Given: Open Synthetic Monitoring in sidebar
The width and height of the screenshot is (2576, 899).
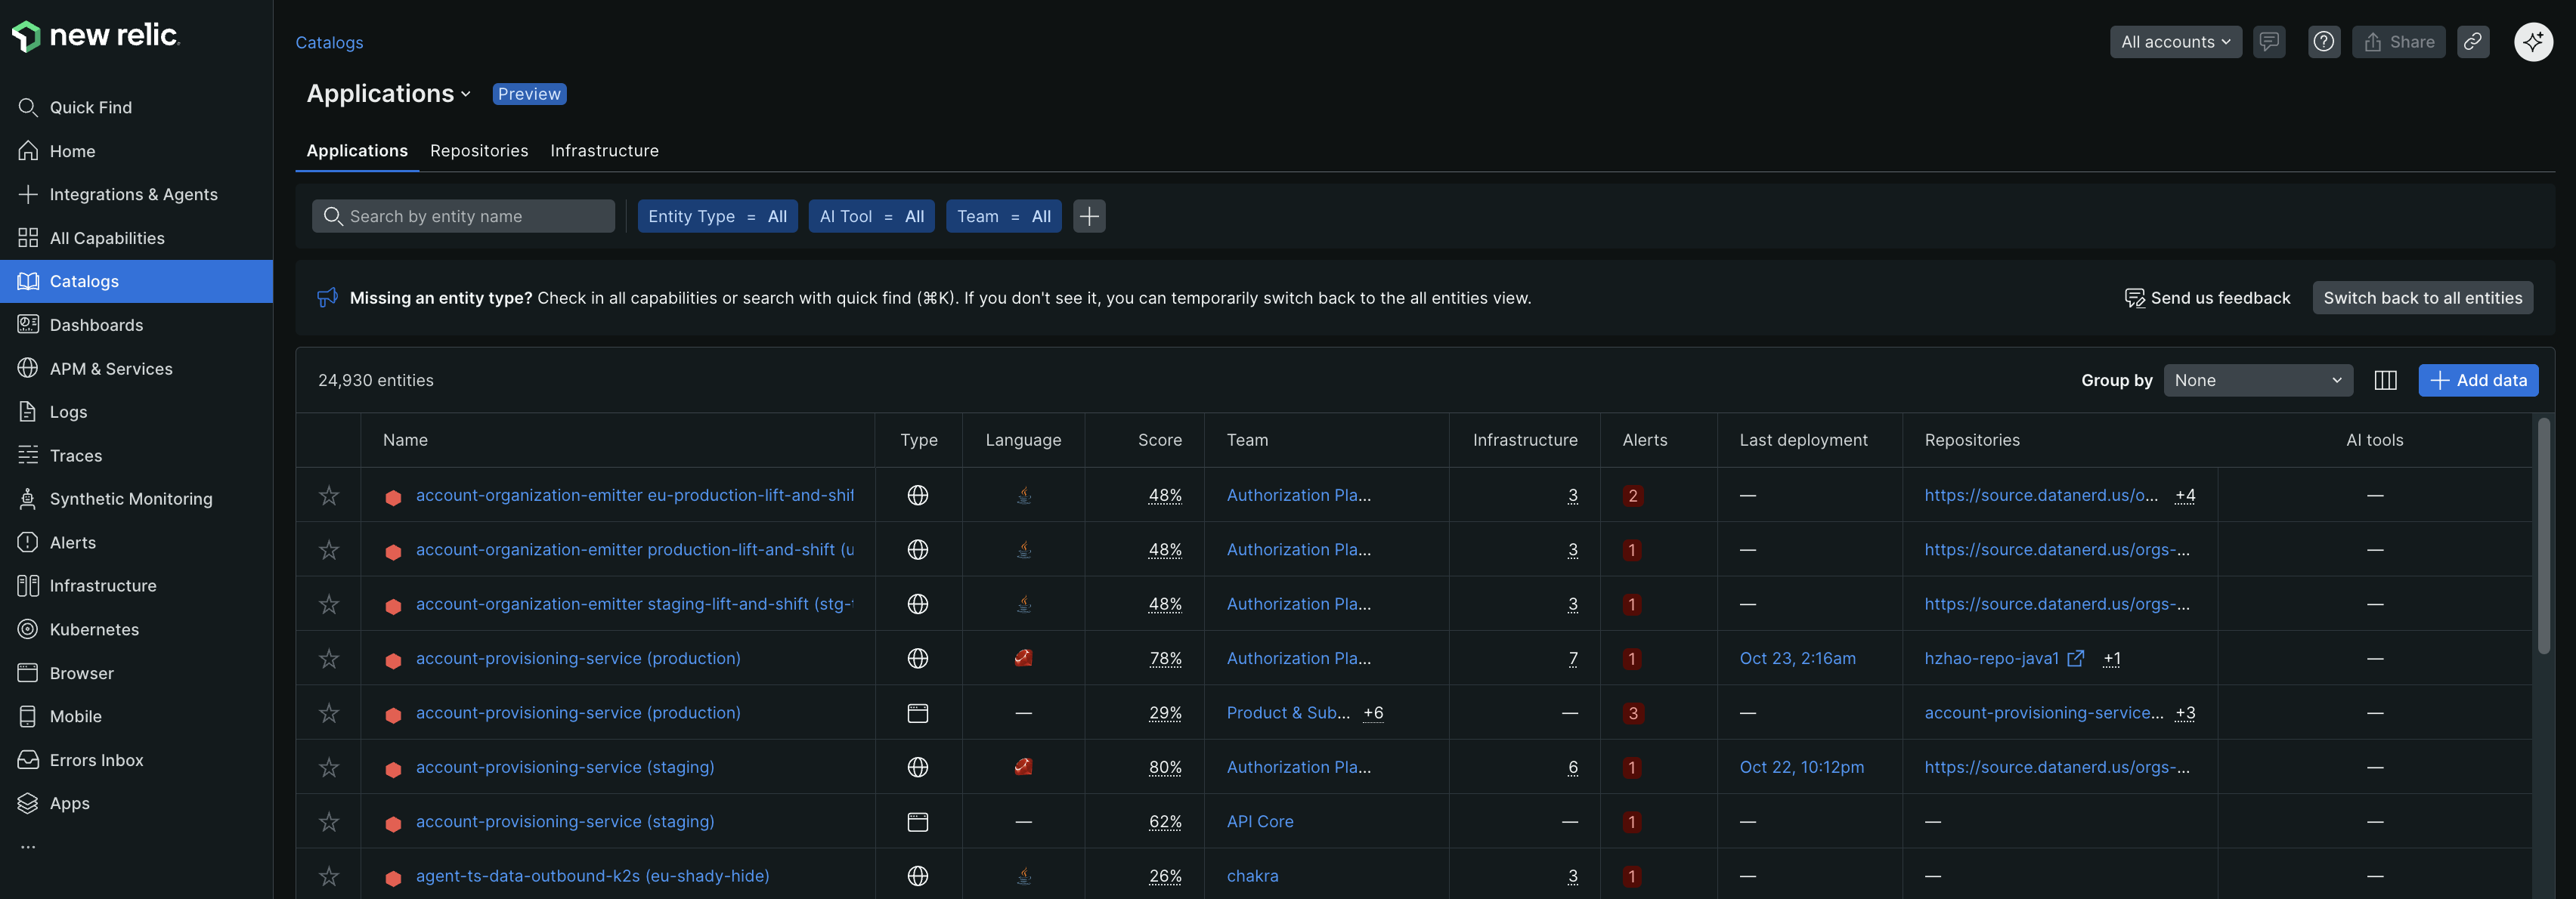Looking at the screenshot, I should (x=130, y=498).
